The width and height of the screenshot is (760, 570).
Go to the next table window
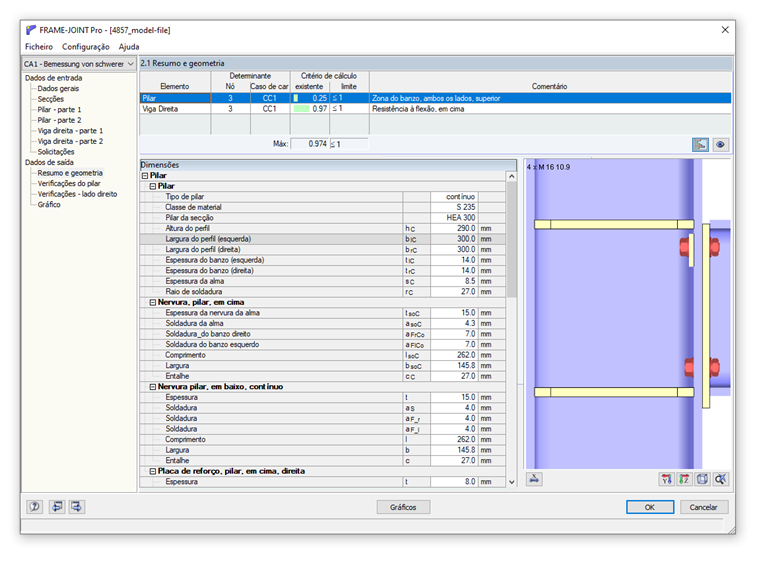(77, 507)
